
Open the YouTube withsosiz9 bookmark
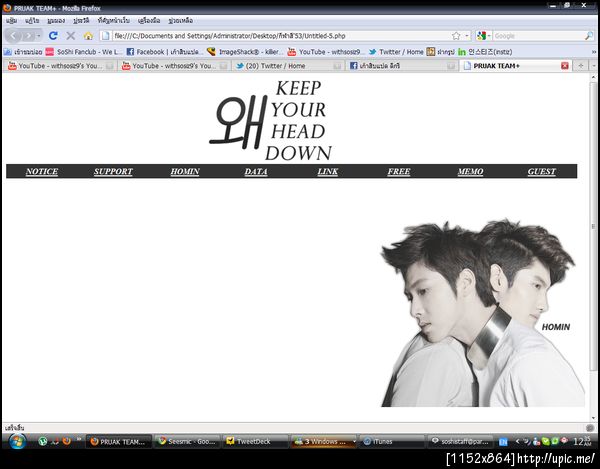[x=325, y=52]
